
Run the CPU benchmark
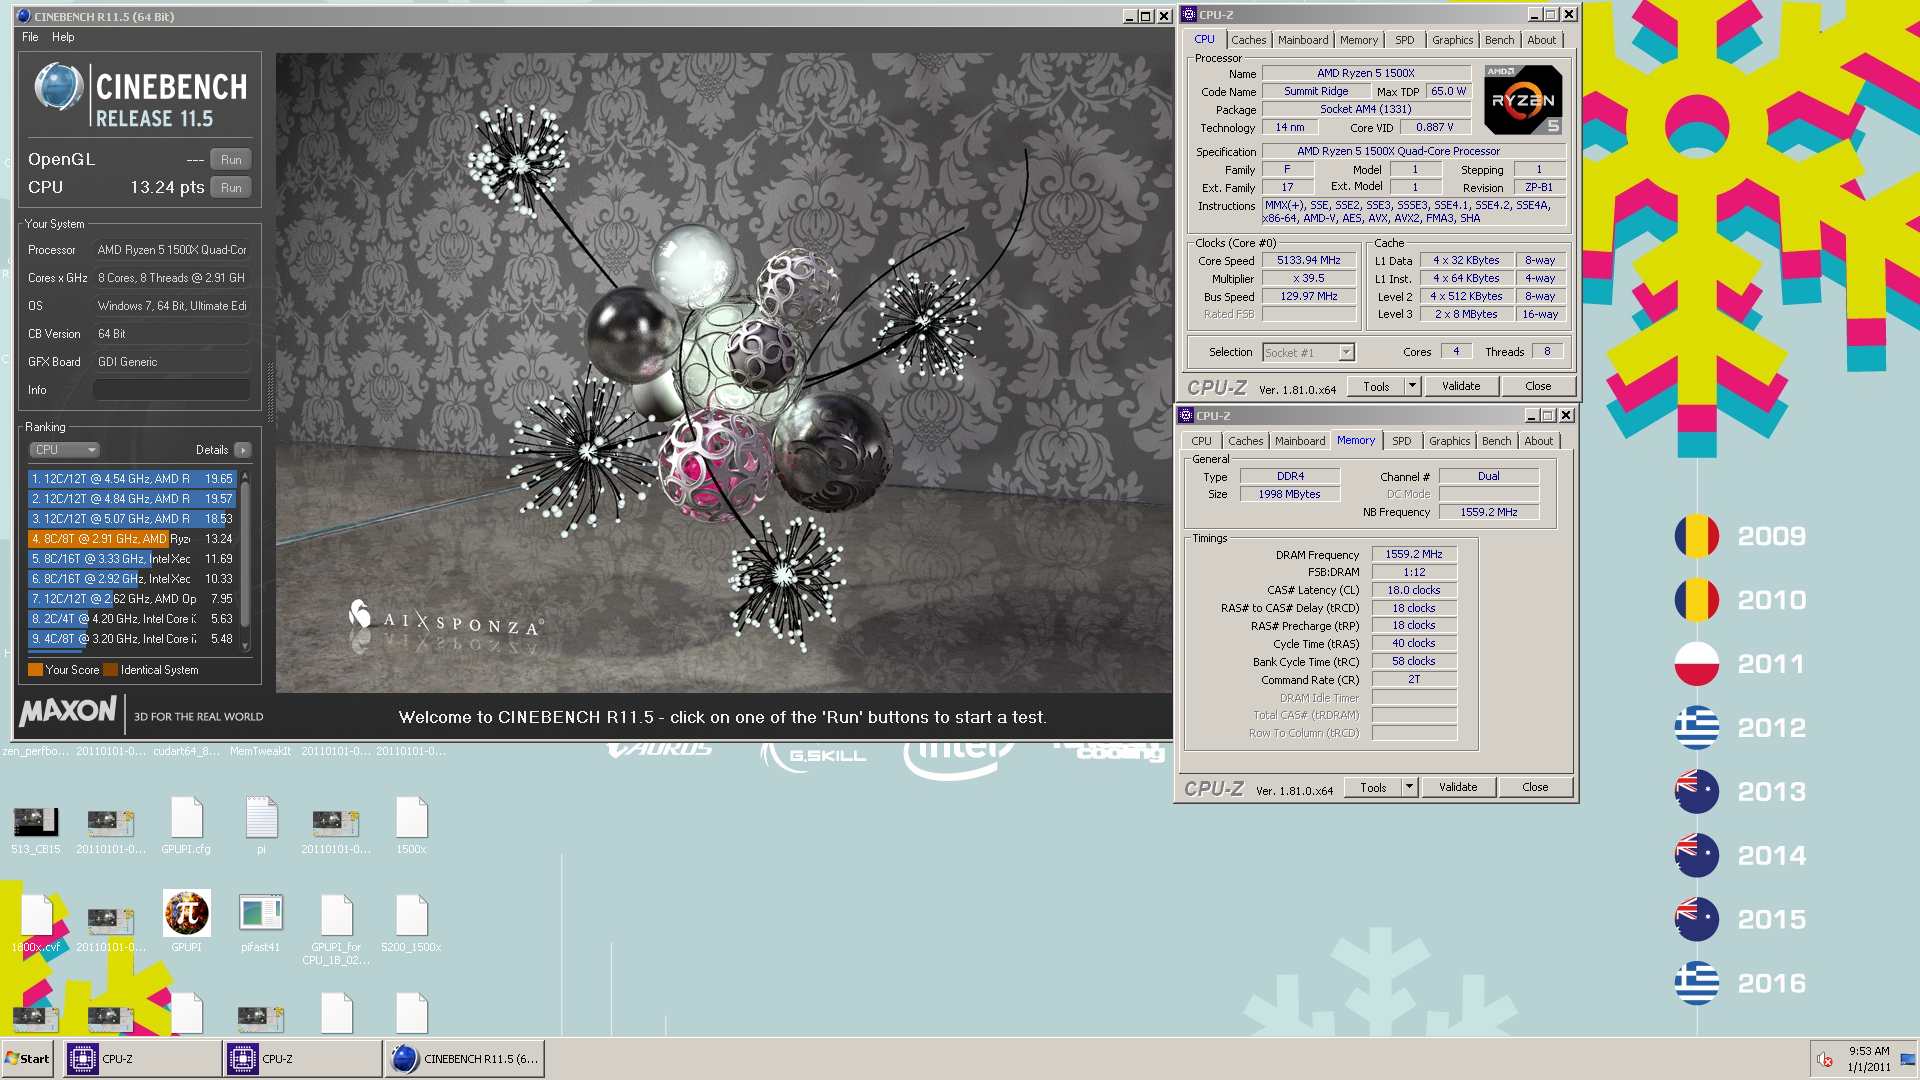click(231, 188)
